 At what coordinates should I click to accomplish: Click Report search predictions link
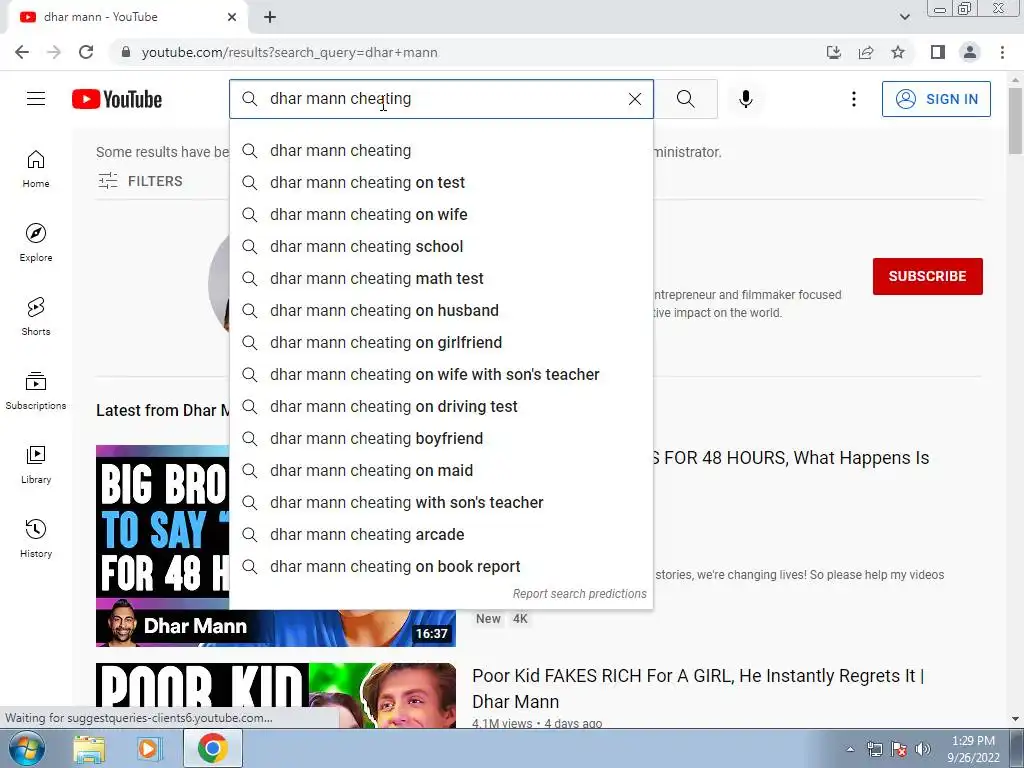(579, 594)
